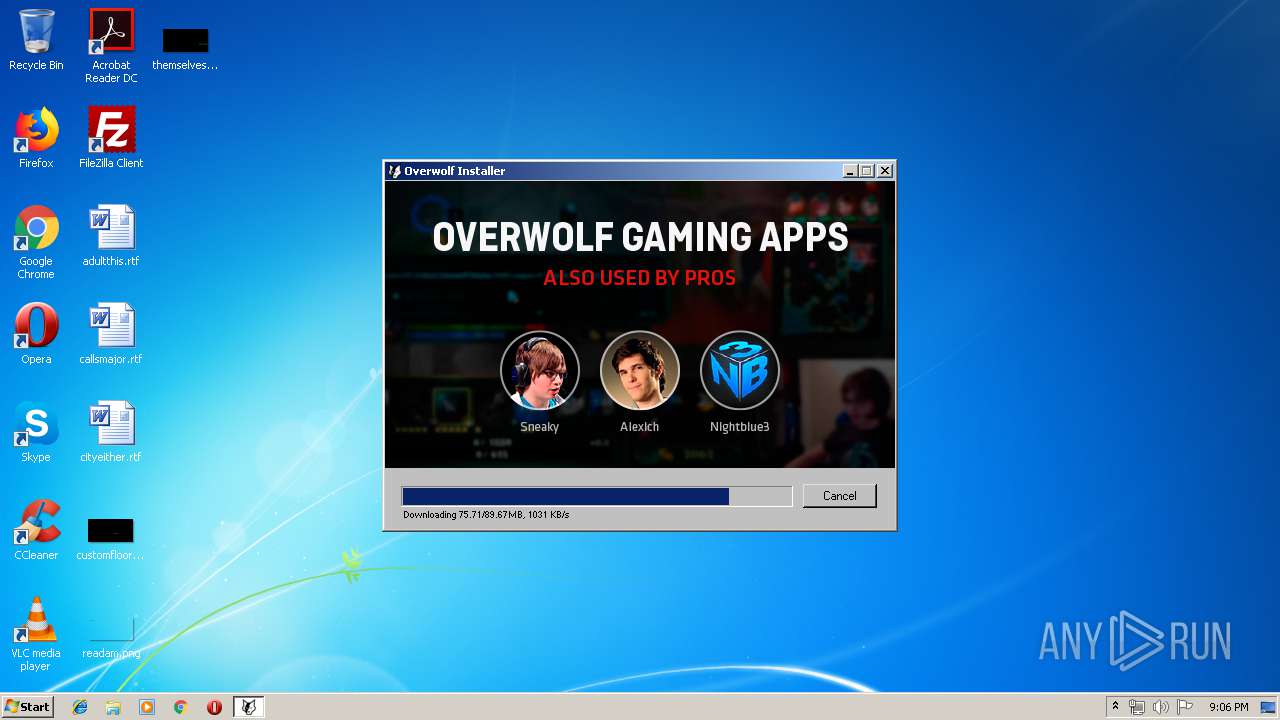Select the themselves file on desktop
Screen dimensions: 1280x720
185,48
